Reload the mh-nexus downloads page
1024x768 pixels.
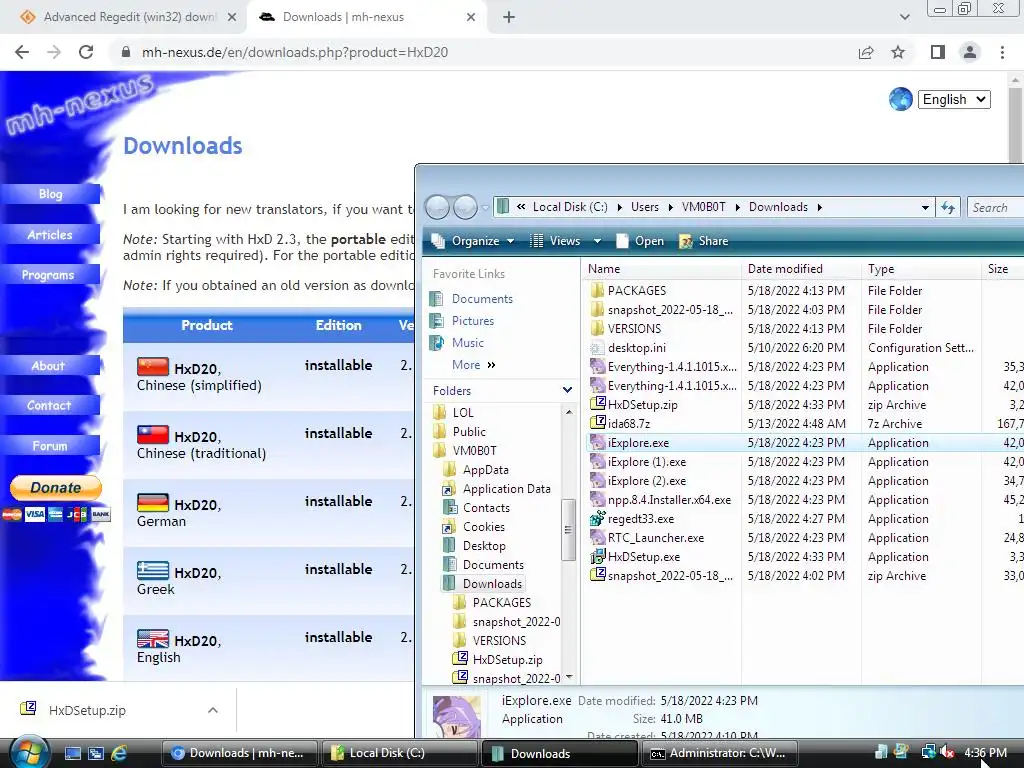86,52
